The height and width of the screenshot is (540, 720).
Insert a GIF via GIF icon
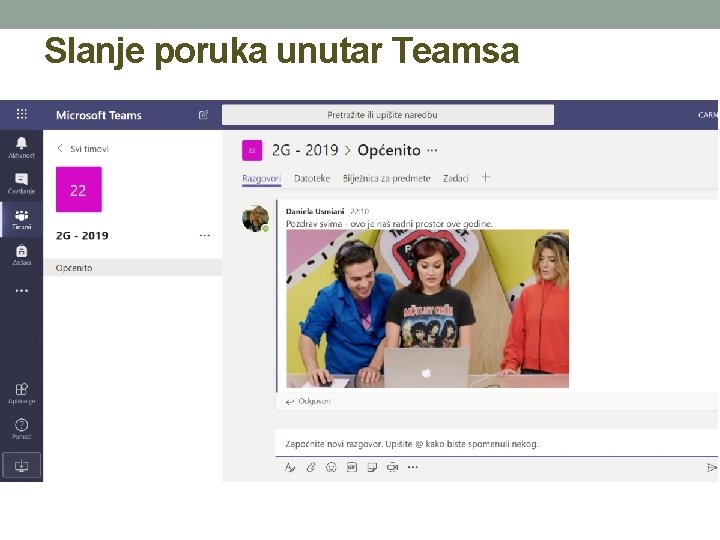(352, 467)
